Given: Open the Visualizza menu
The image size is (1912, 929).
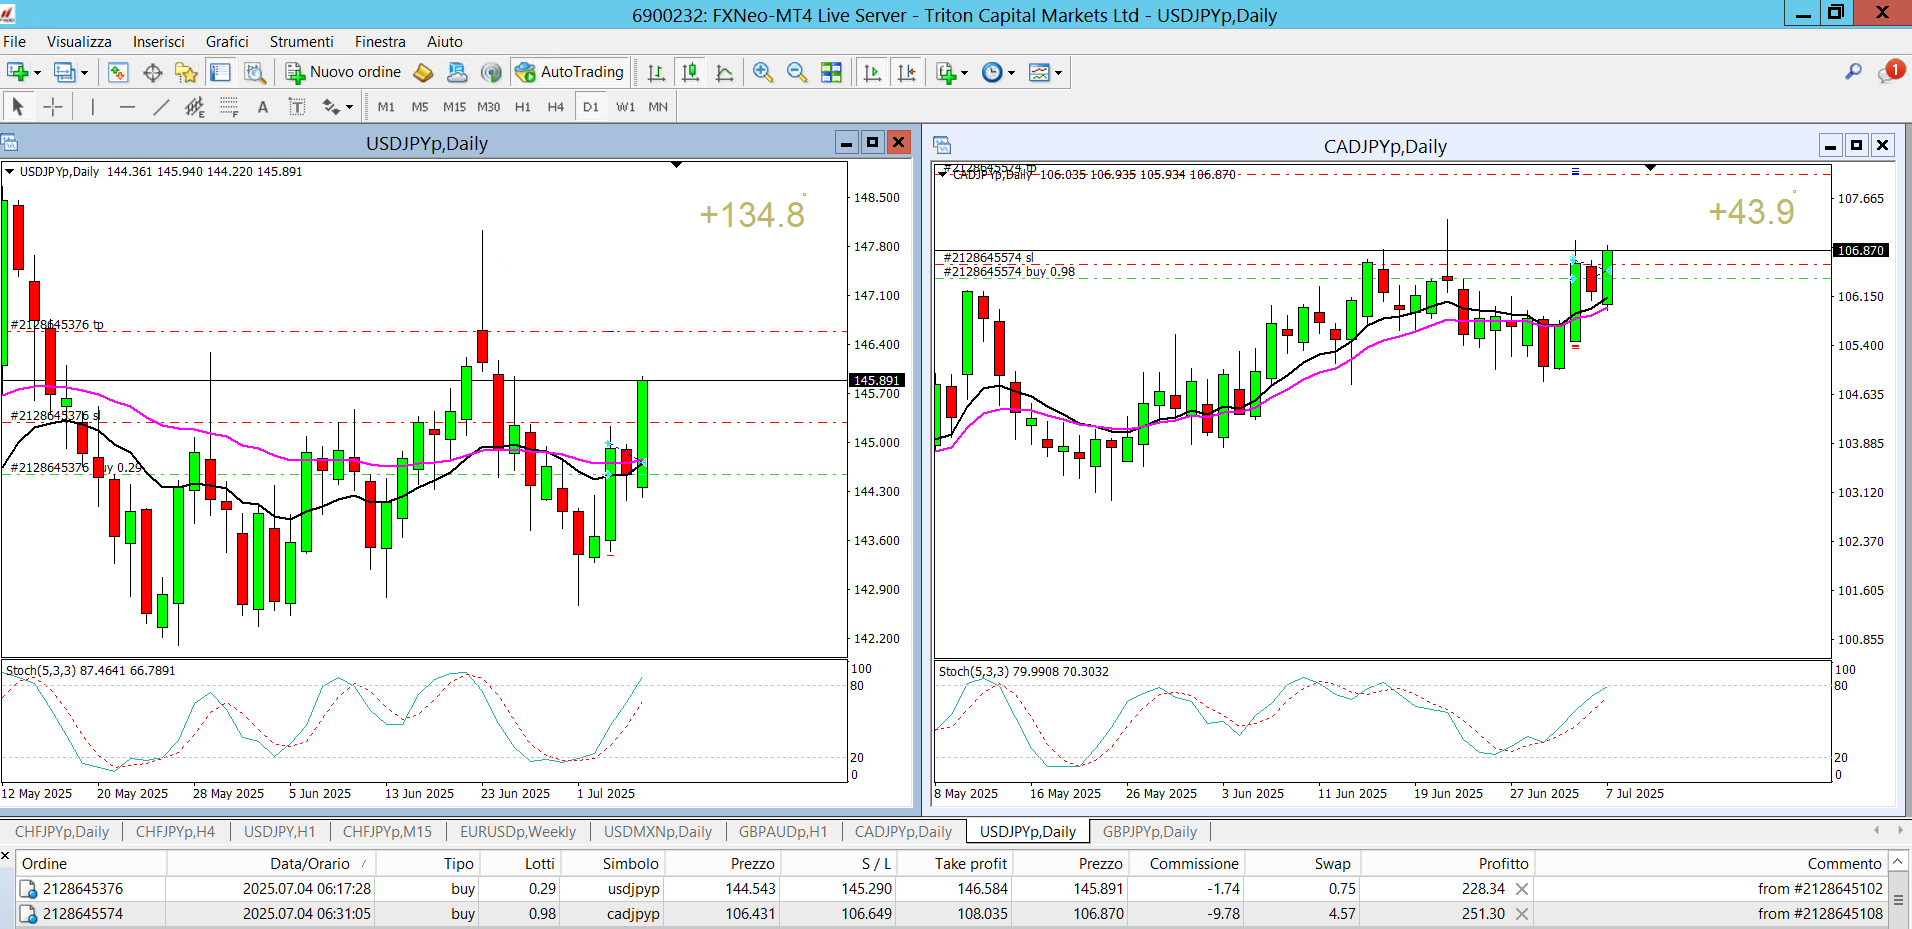Looking at the screenshot, I should coord(79,42).
